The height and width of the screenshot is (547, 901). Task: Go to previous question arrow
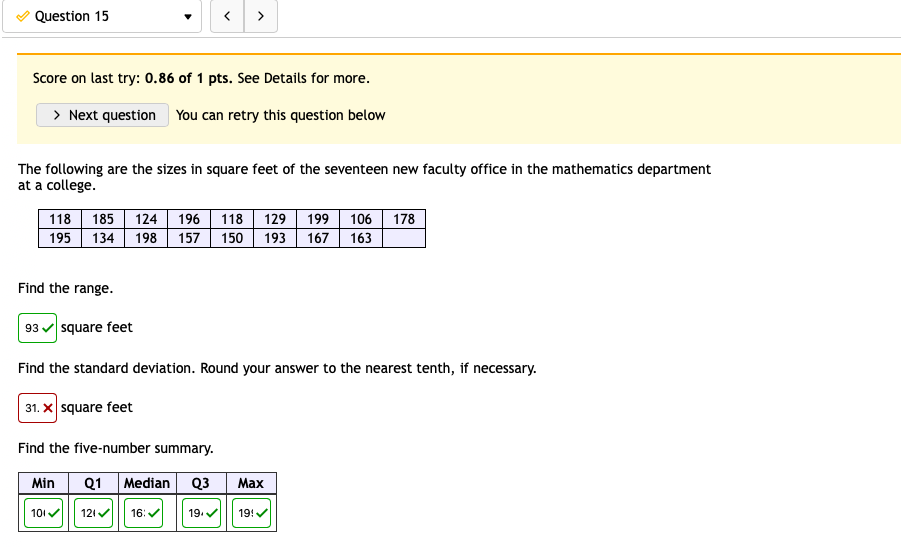click(x=227, y=16)
